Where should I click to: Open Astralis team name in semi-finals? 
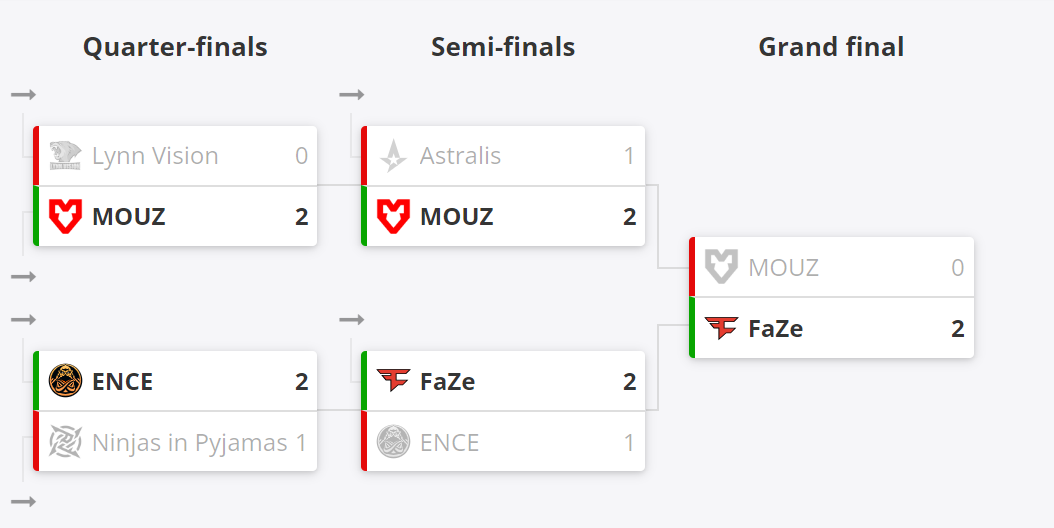tap(460, 155)
